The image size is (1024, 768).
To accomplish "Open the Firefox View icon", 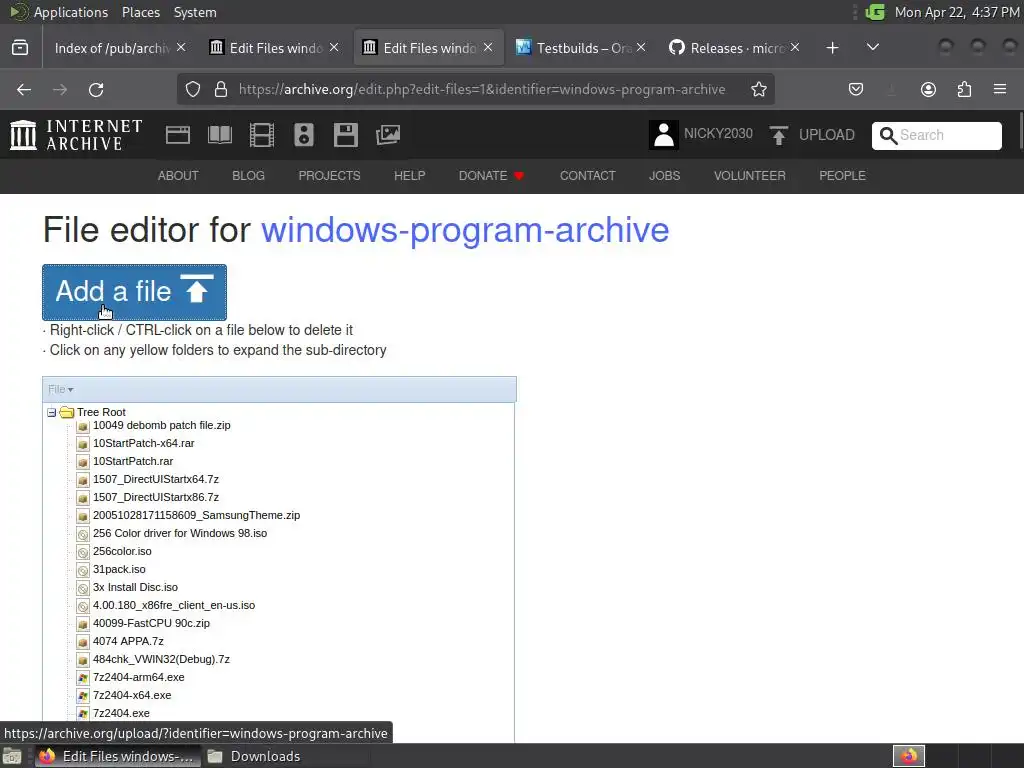I will coord(20,48).
